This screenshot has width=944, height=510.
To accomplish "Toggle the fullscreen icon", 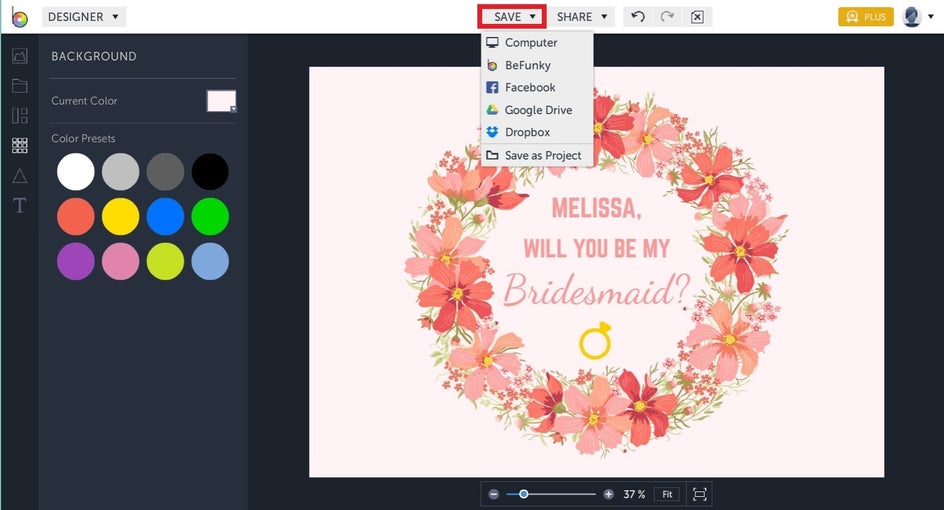I will [700, 494].
